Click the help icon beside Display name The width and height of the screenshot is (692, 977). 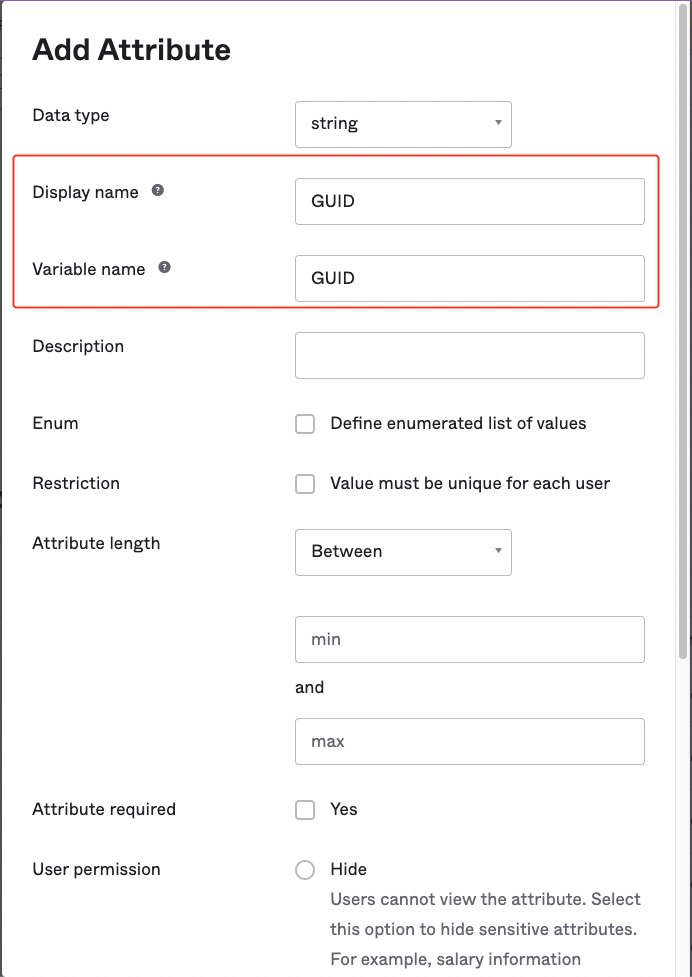[x=158, y=191]
